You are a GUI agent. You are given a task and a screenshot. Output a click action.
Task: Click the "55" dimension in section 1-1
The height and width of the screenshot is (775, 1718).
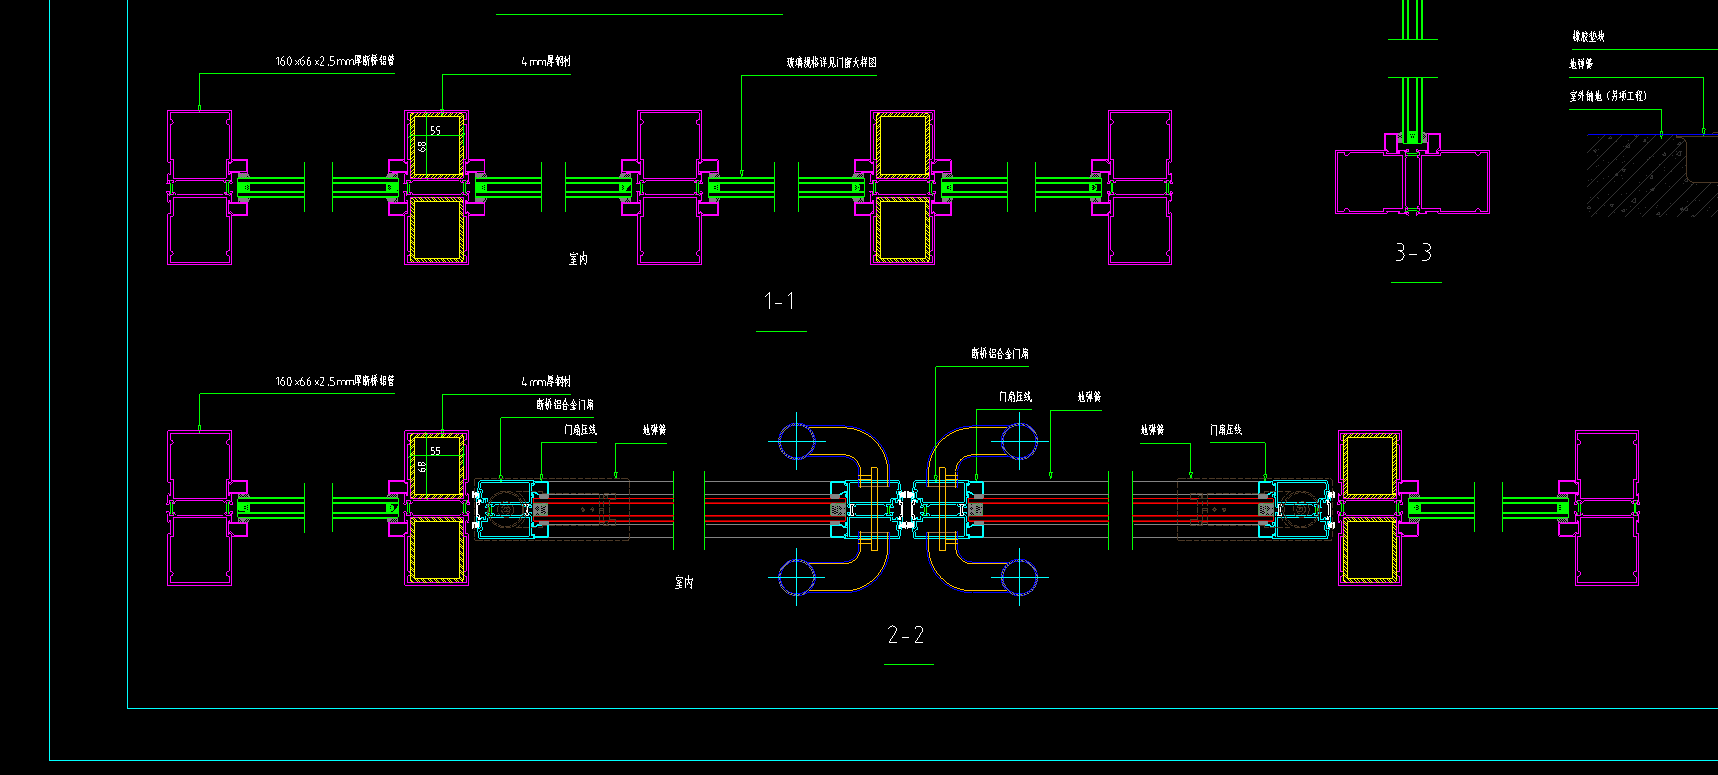click(435, 131)
